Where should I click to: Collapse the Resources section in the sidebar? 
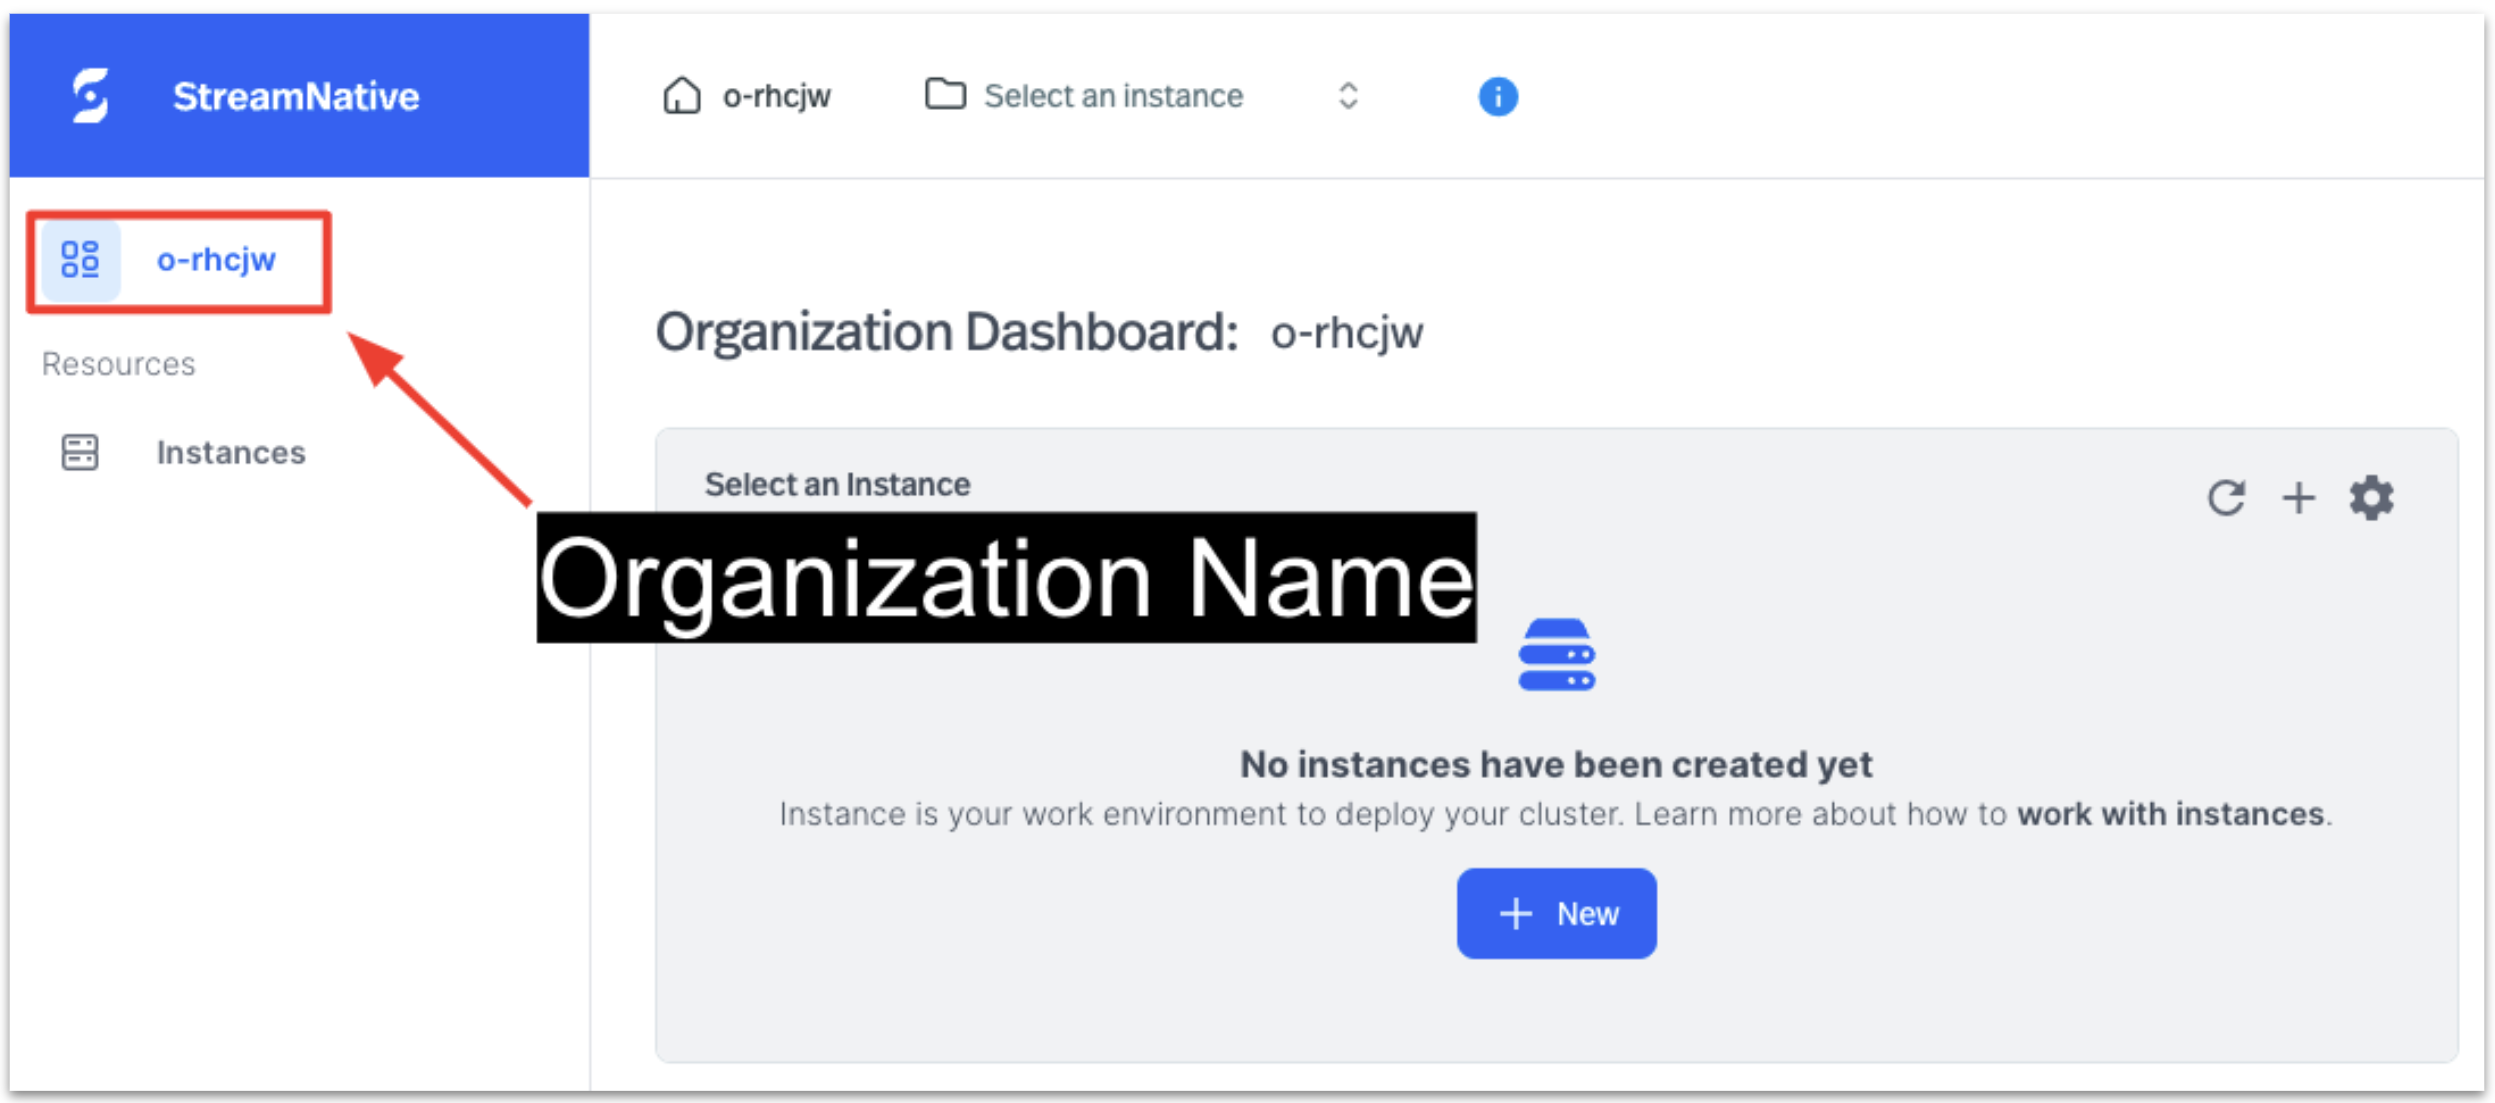(x=117, y=363)
